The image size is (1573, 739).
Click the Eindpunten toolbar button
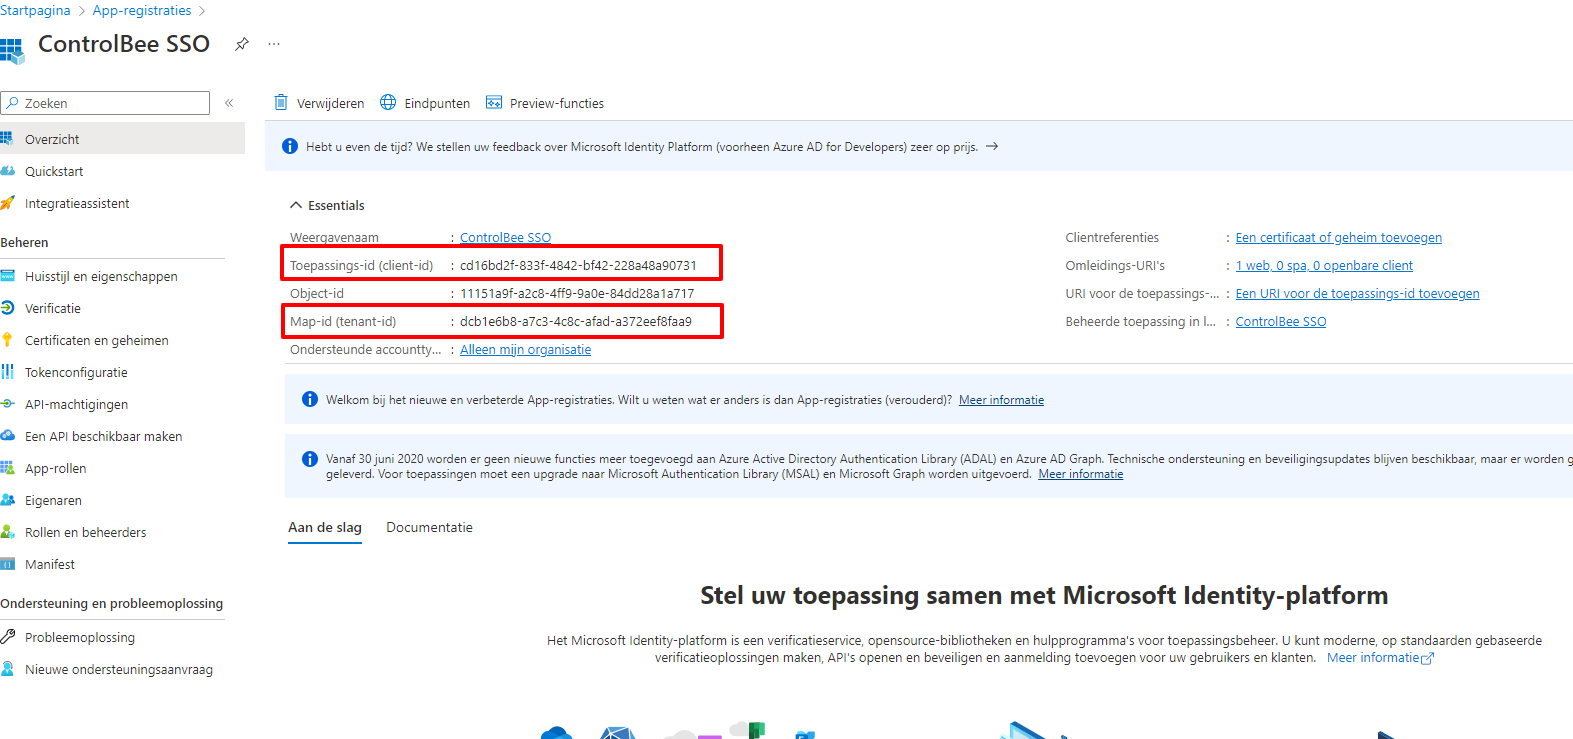pyautogui.click(x=425, y=103)
